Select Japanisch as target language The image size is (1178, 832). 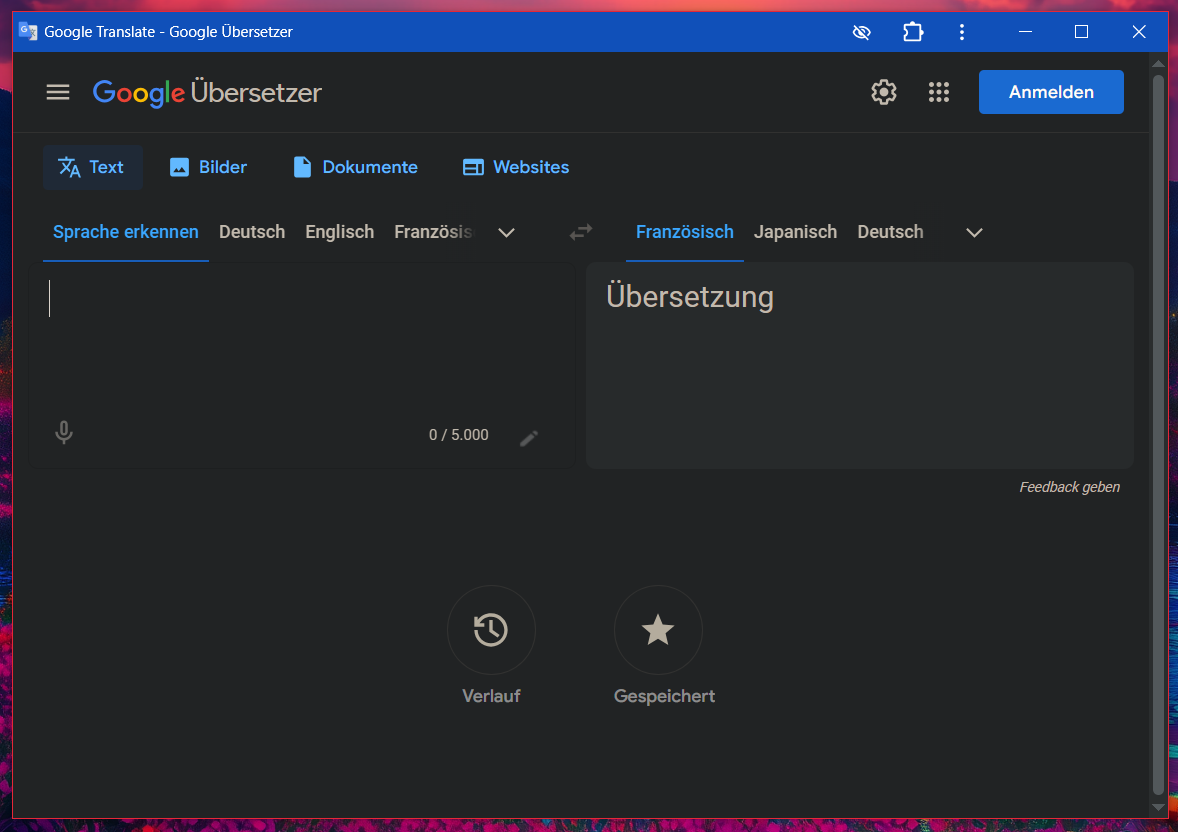[795, 232]
